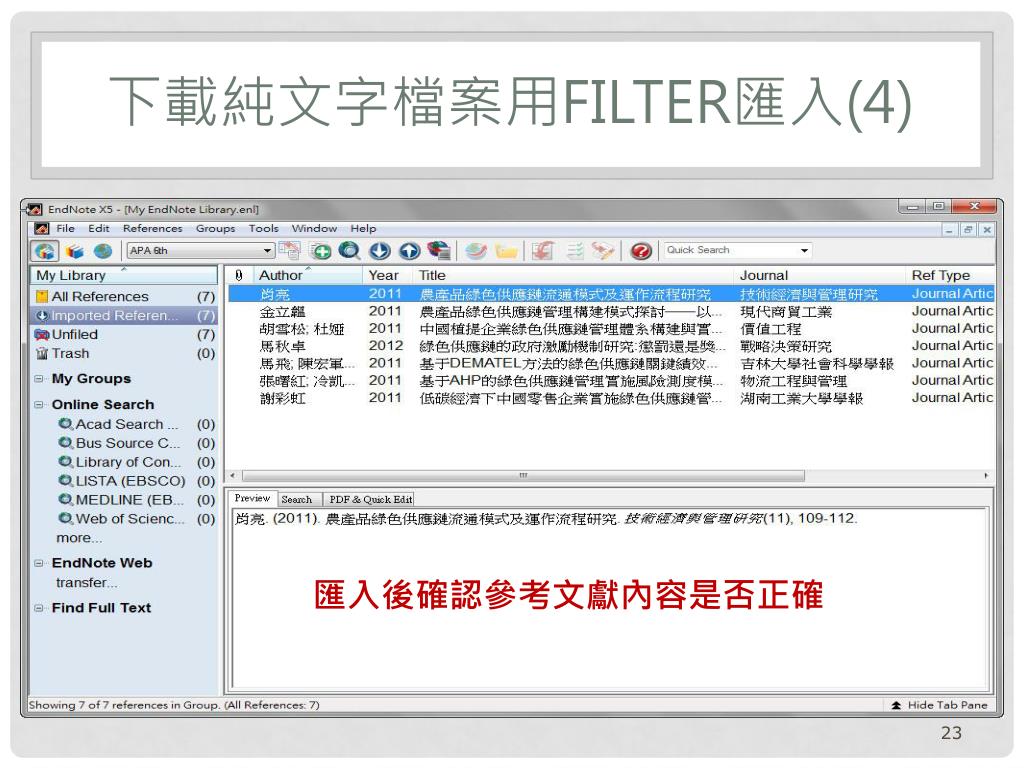Click the New Reference green plus icon

point(320,251)
